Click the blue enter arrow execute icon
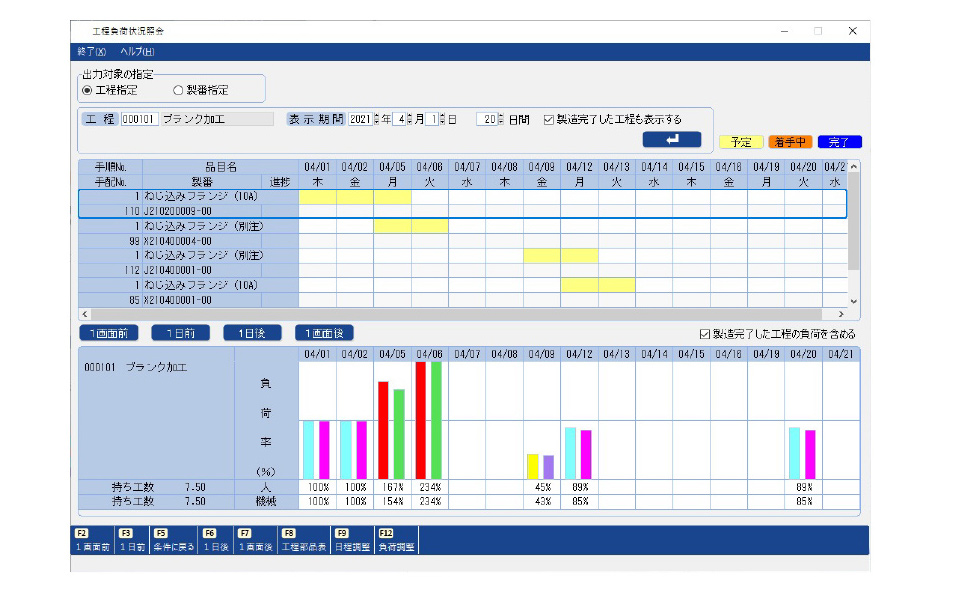The image size is (958, 590). [671, 139]
